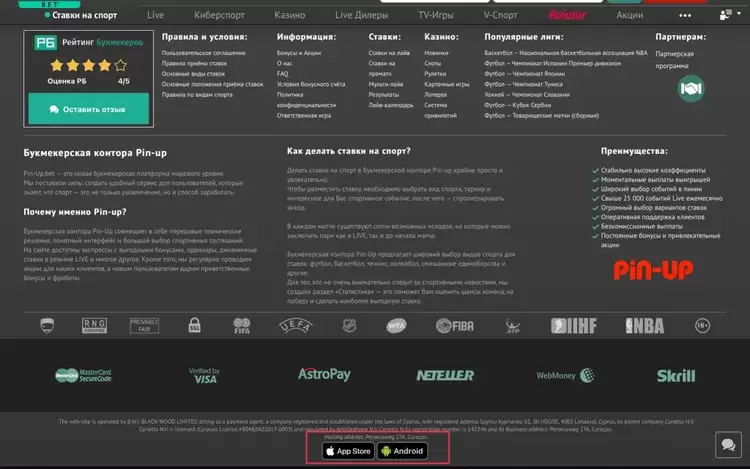This screenshot has height=469, width=750.
Task: Go to the Казино tab
Action: point(290,15)
